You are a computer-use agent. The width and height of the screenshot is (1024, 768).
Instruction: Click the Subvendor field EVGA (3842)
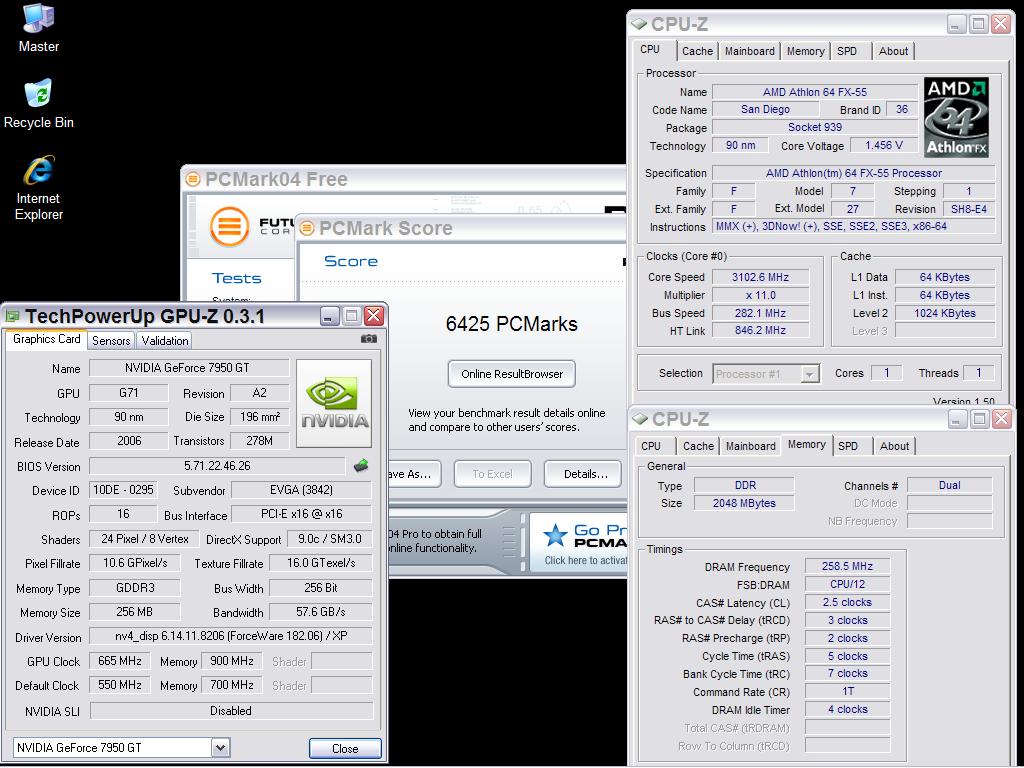301,490
